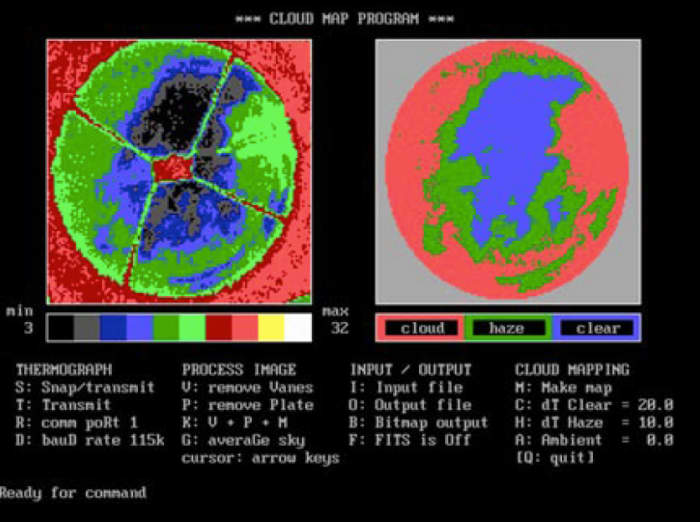Click the 'PROCESS IMAGE' section heading
700x522 pixels.
coord(239,370)
